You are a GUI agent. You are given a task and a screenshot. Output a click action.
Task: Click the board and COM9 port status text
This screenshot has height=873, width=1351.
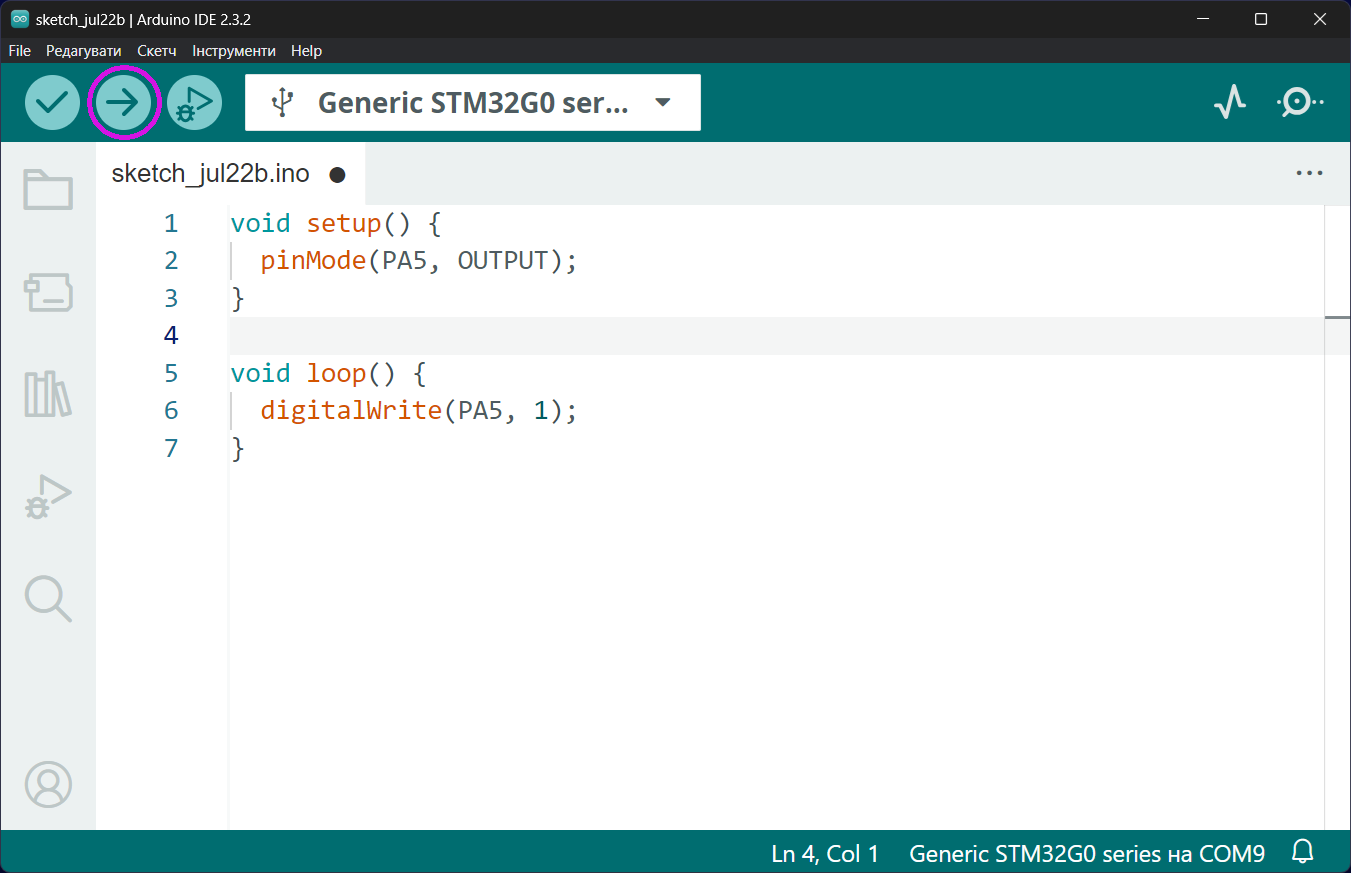1087,853
